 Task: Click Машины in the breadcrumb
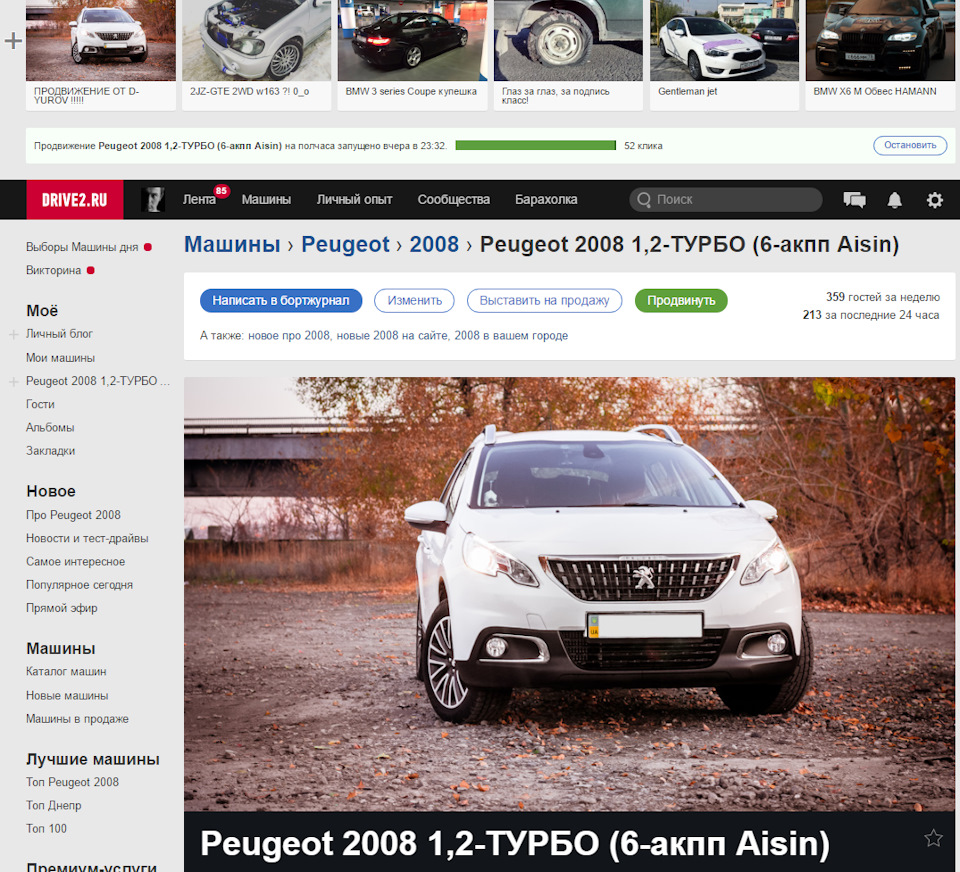[x=232, y=244]
